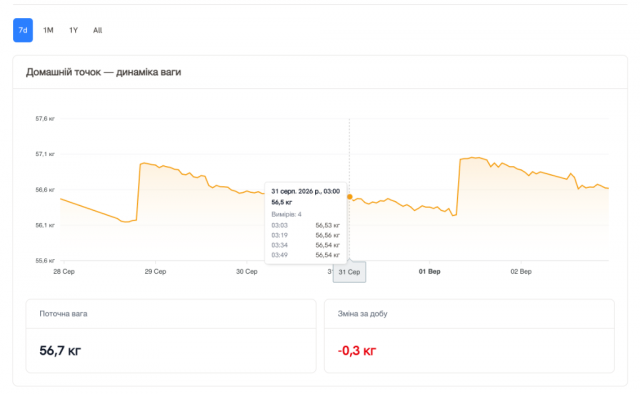The image size is (640, 394).
Task: Click tooltip header 31 серп. 2026 р., 03:00
Action: 305,191
